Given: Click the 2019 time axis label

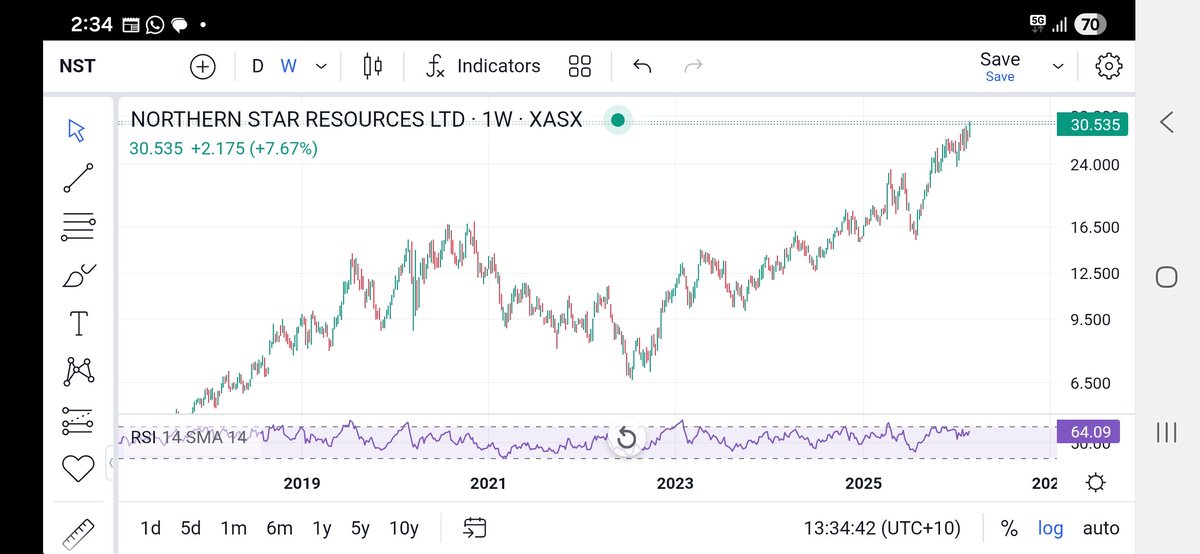Looking at the screenshot, I should 302,483.
